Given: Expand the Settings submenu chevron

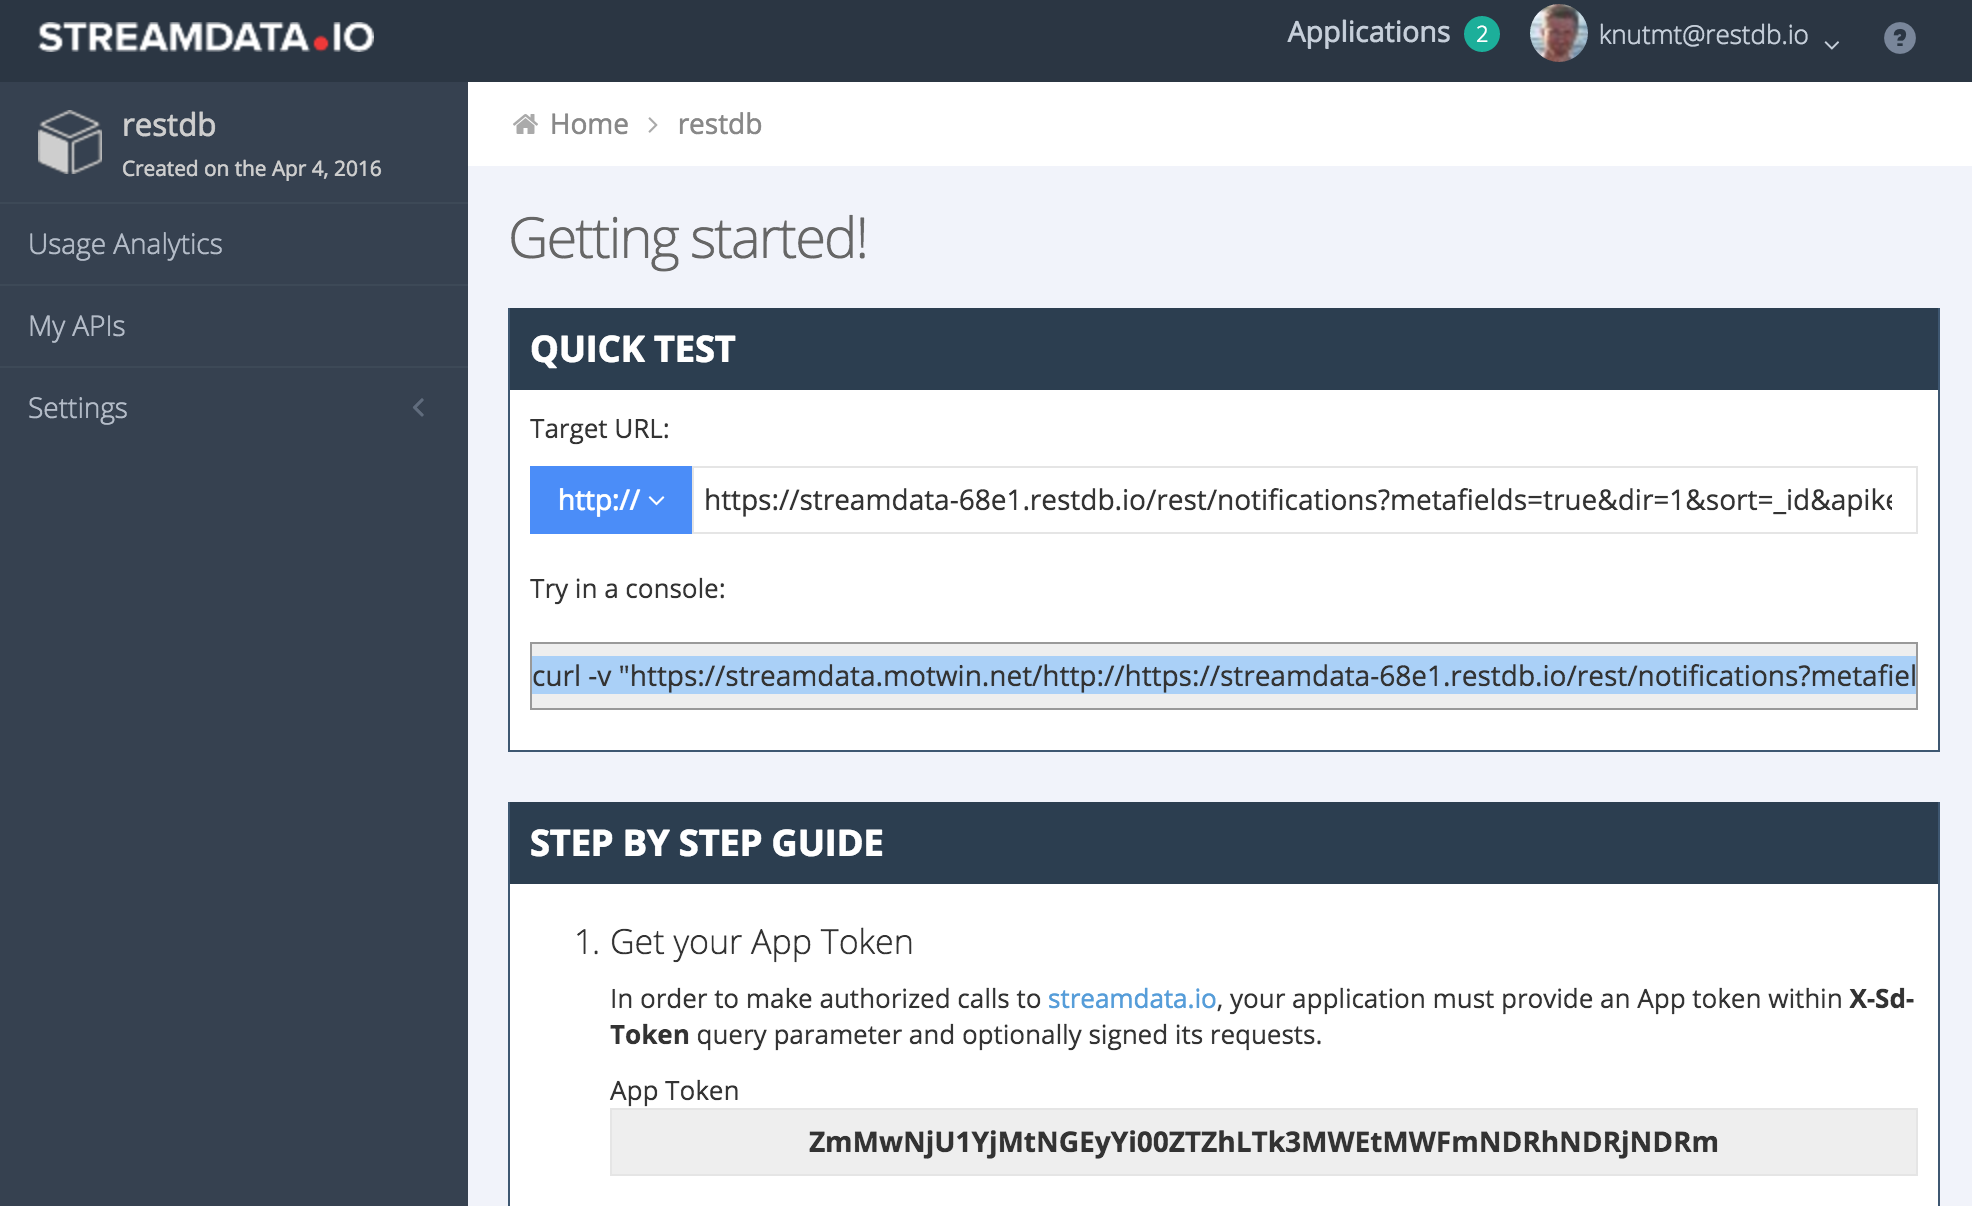Looking at the screenshot, I should pos(419,408).
